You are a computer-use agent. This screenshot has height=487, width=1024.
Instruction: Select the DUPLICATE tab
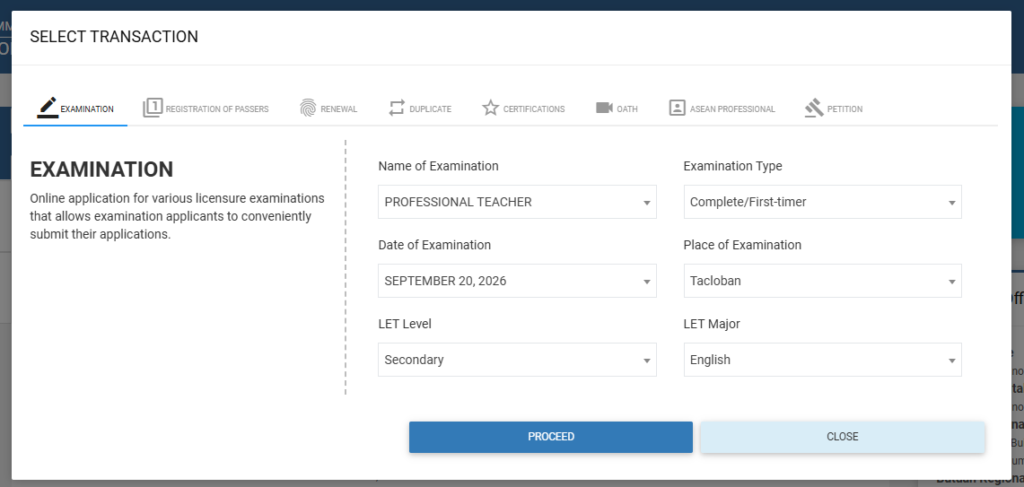coord(430,109)
